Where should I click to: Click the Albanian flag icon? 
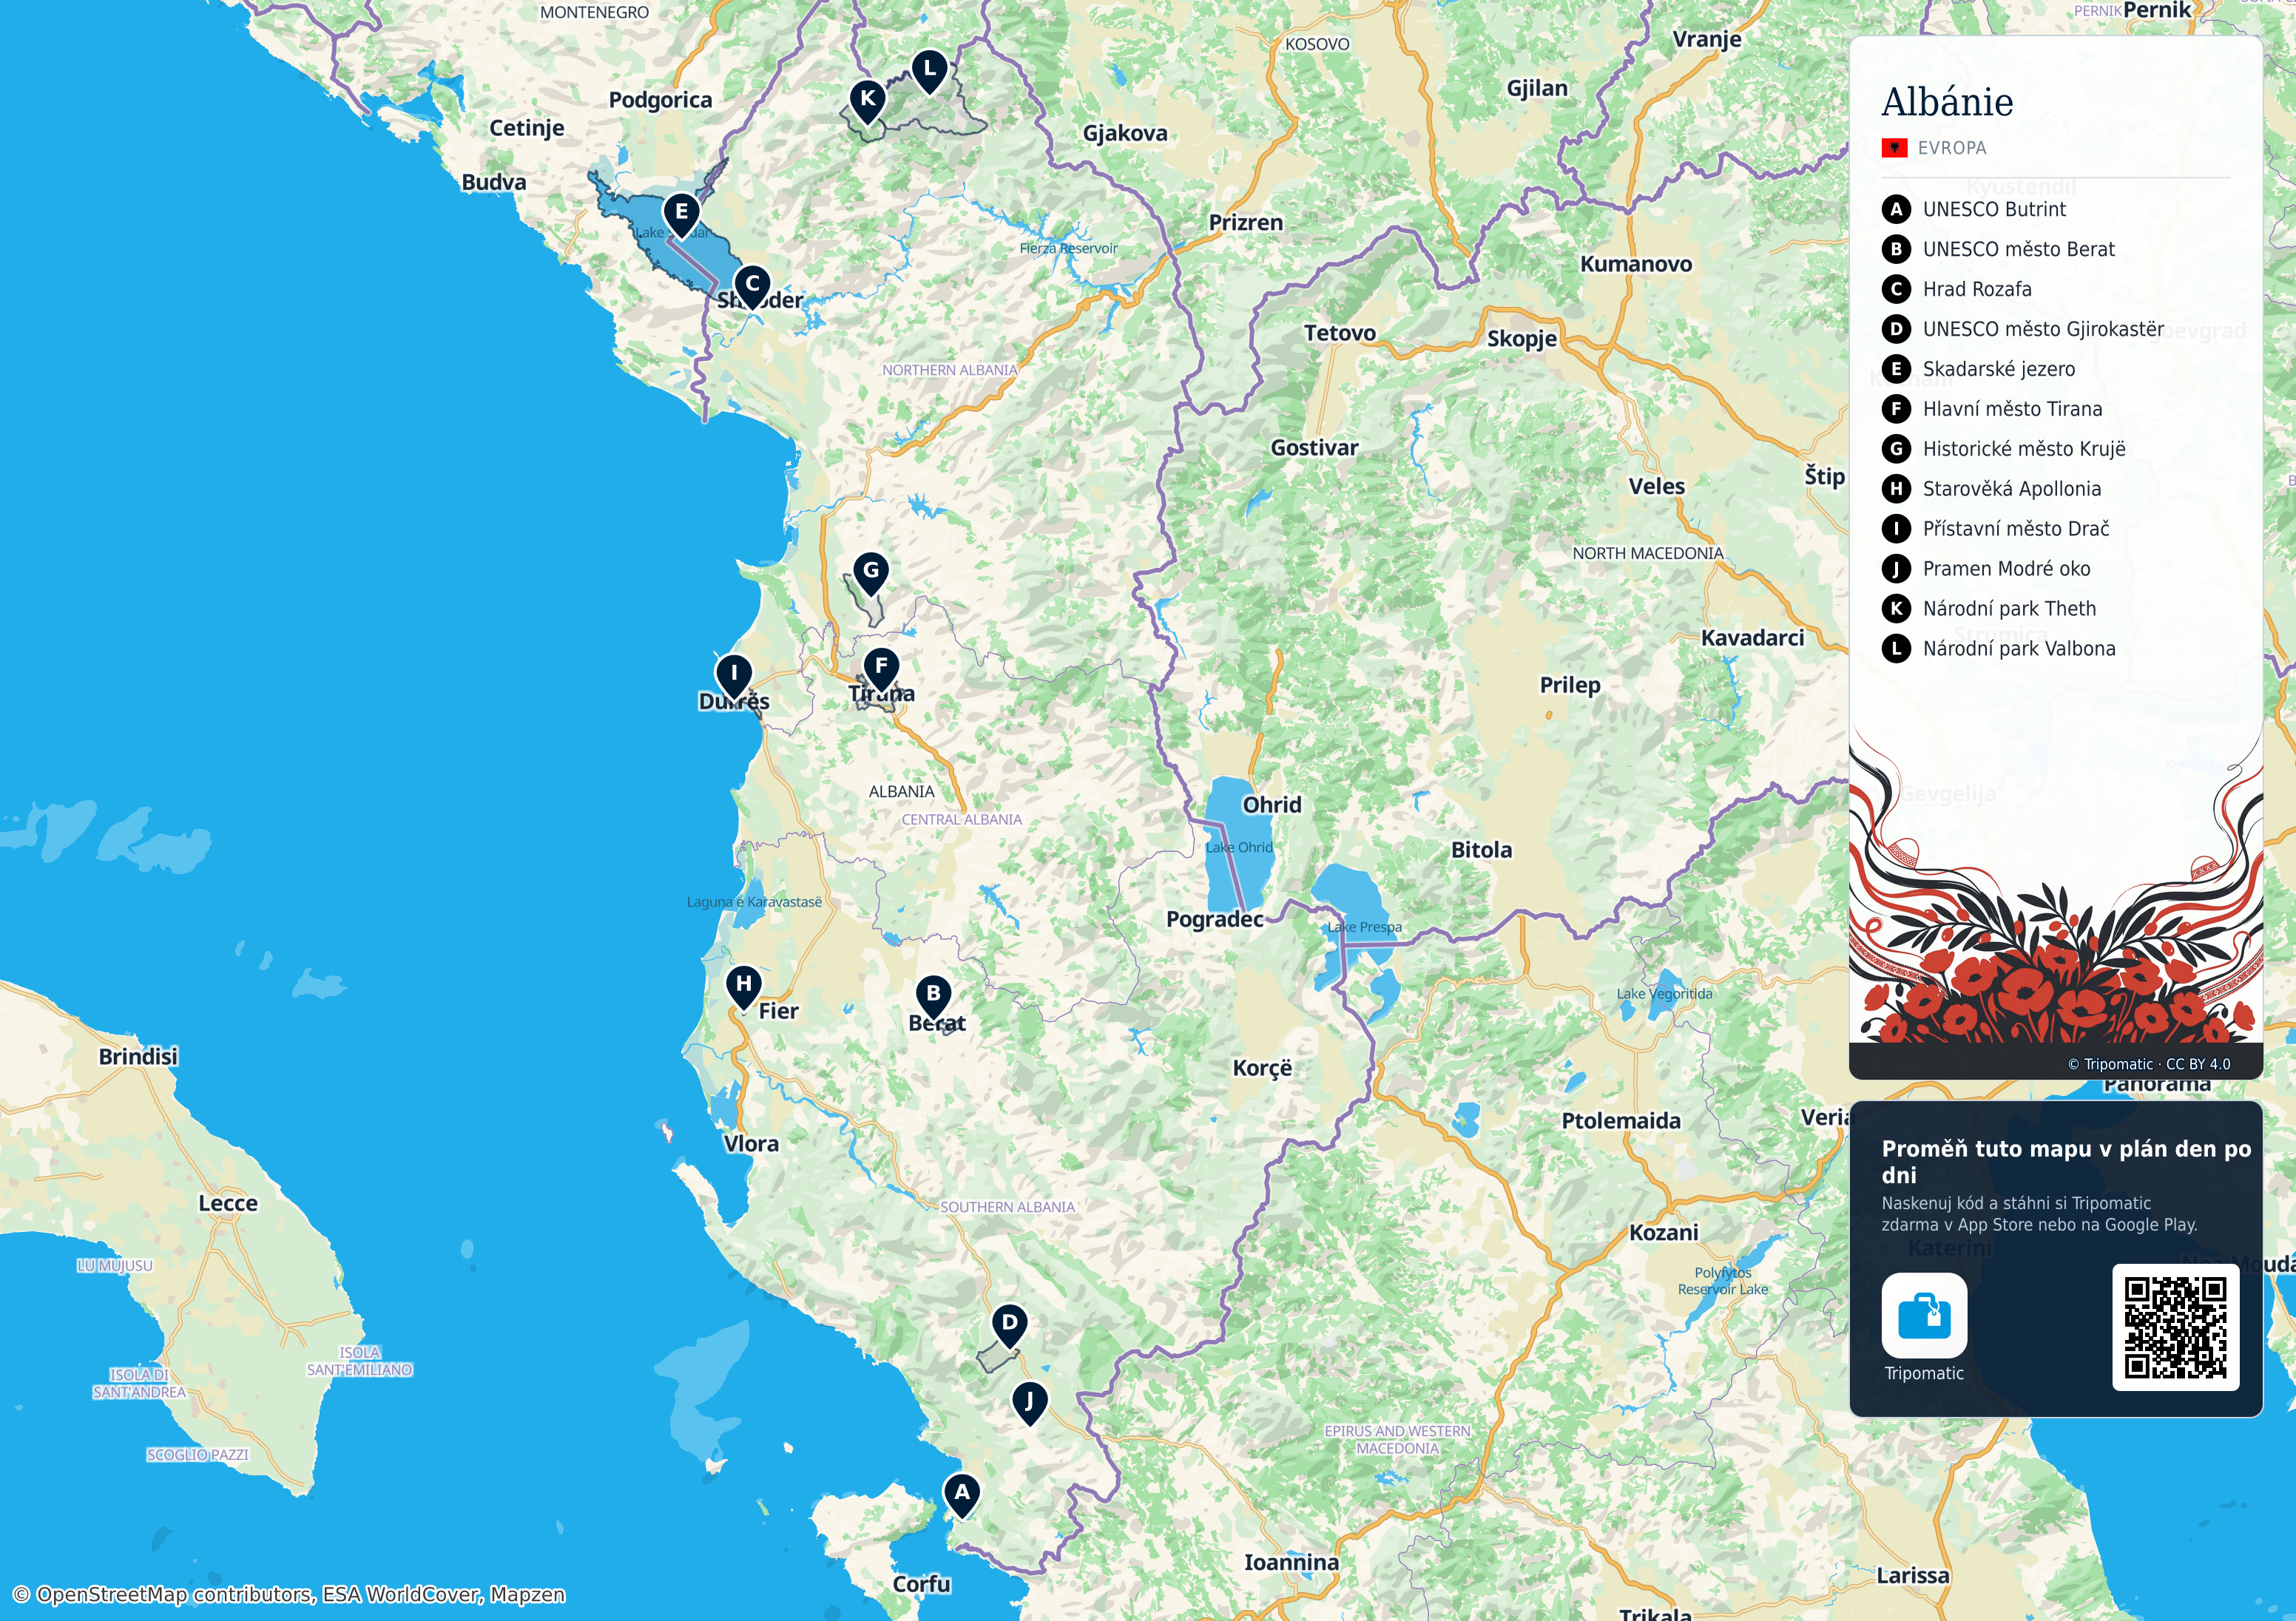click(x=1894, y=148)
